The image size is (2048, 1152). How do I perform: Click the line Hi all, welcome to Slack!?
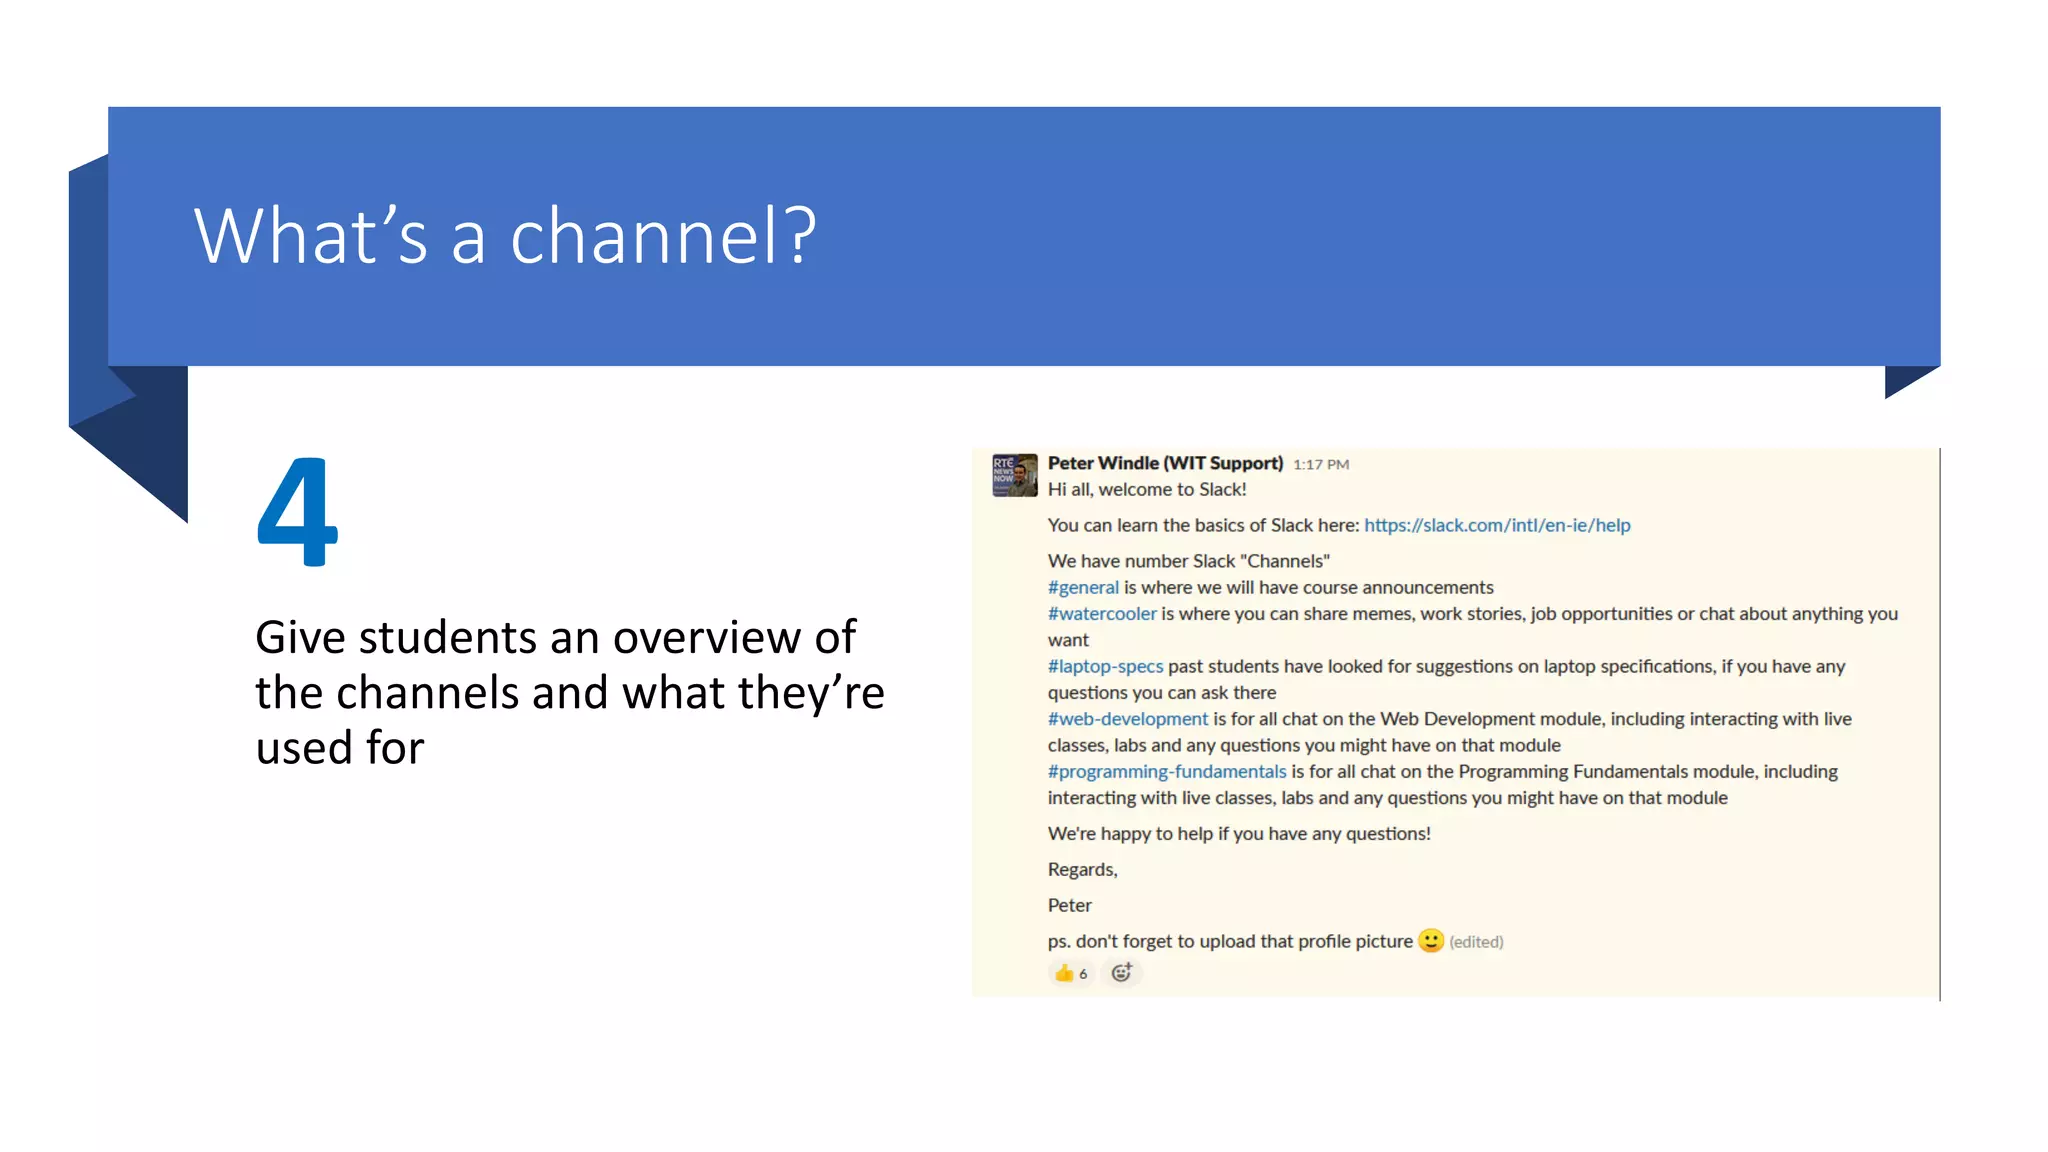pyautogui.click(x=1147, y=489)
